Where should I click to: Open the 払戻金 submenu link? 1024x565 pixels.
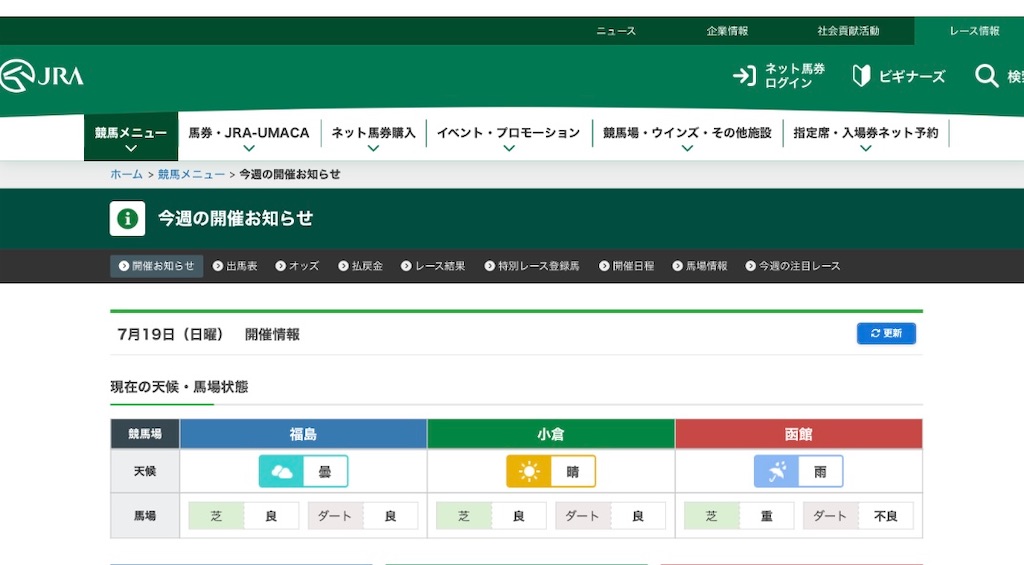tap(367, 266)
